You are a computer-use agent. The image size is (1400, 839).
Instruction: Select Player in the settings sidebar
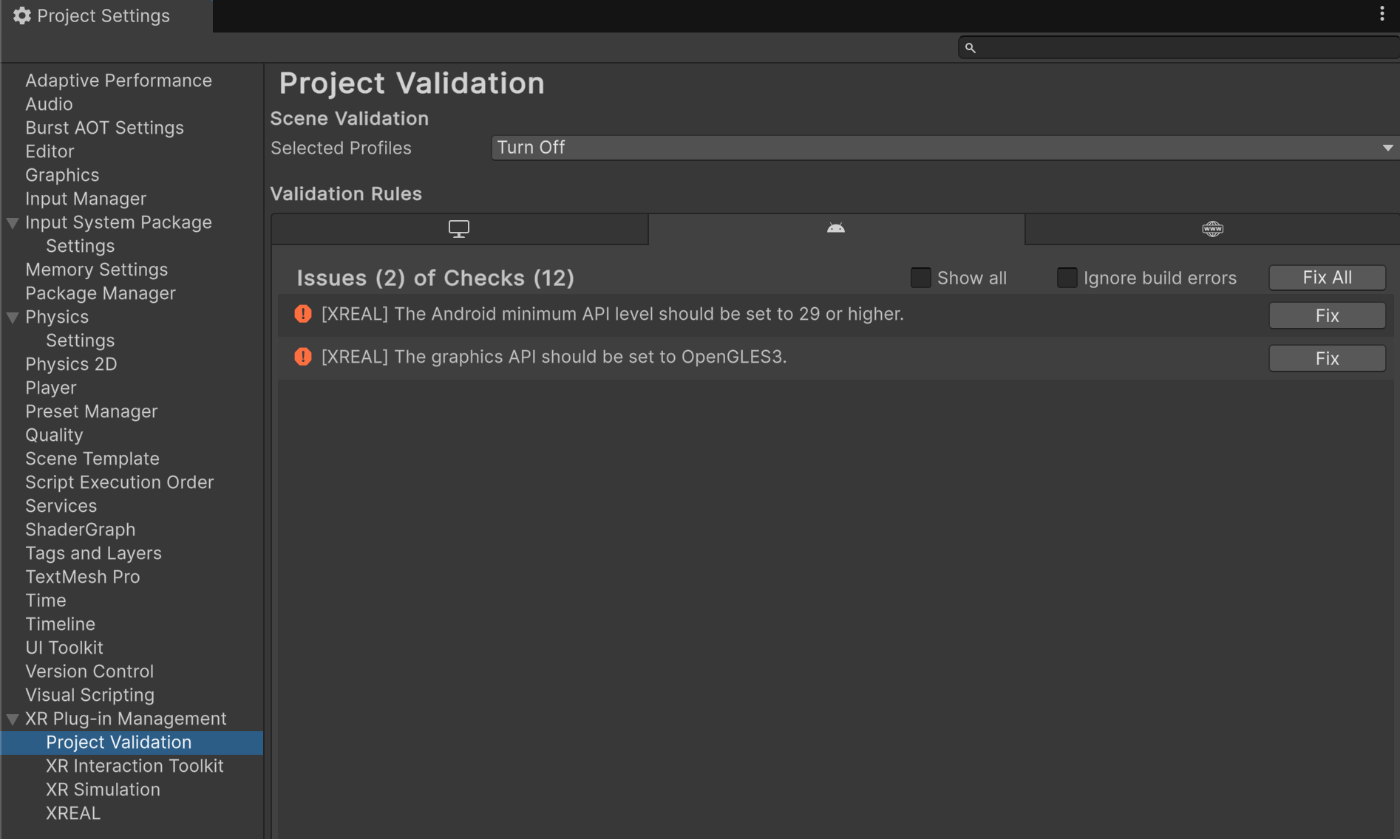pyautogui.click(x=51, y=387)
